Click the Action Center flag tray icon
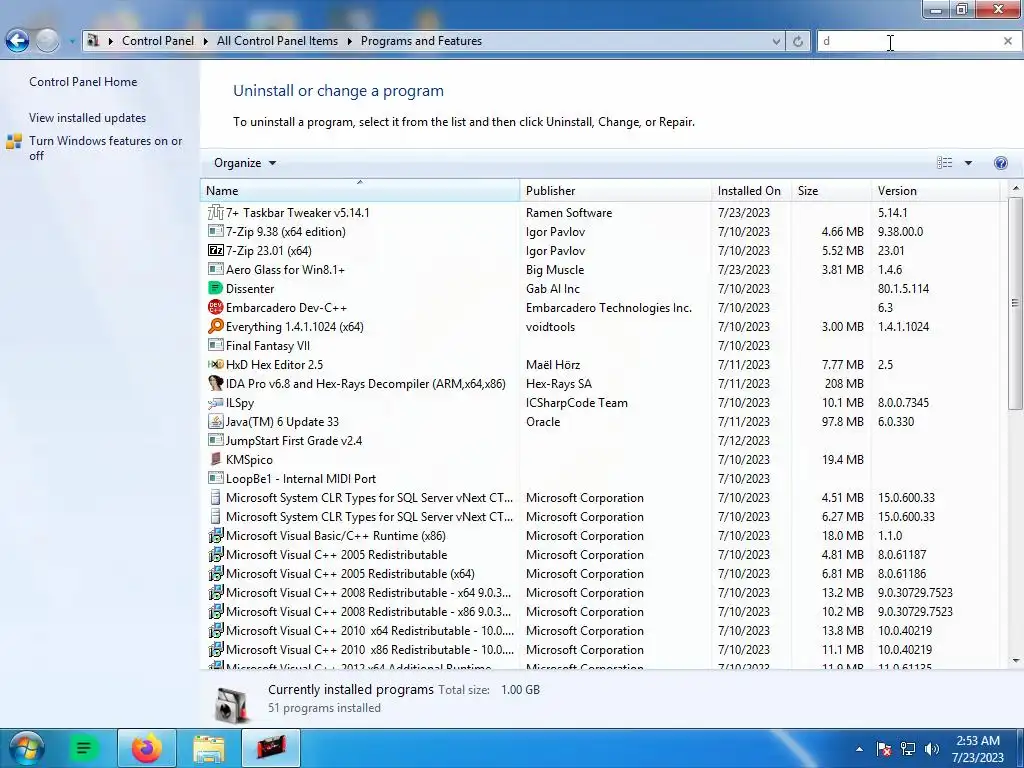The height and width of the screenshot is (768, 1024). tap(884, 749)
